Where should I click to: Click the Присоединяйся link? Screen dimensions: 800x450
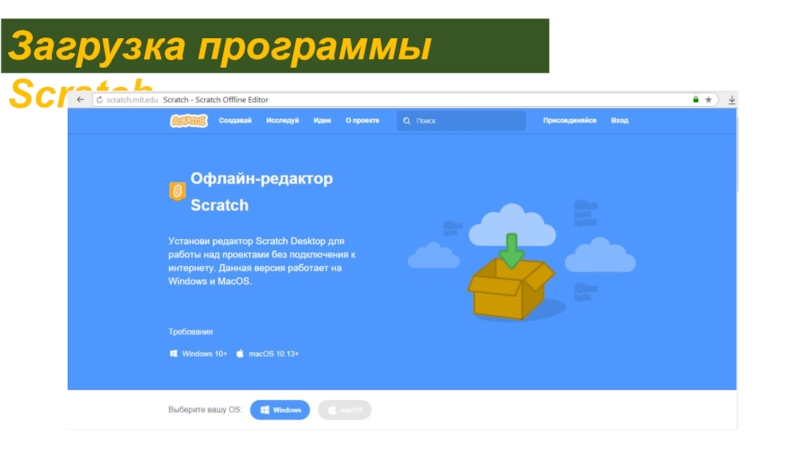coord(569,120)
